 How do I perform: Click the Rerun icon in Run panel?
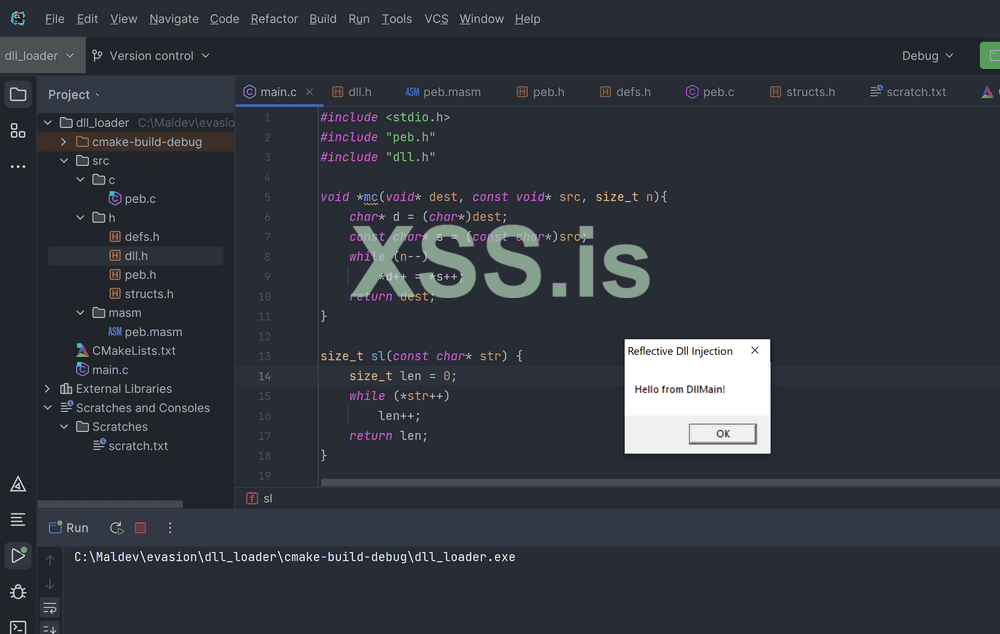[x=116, y=528]
